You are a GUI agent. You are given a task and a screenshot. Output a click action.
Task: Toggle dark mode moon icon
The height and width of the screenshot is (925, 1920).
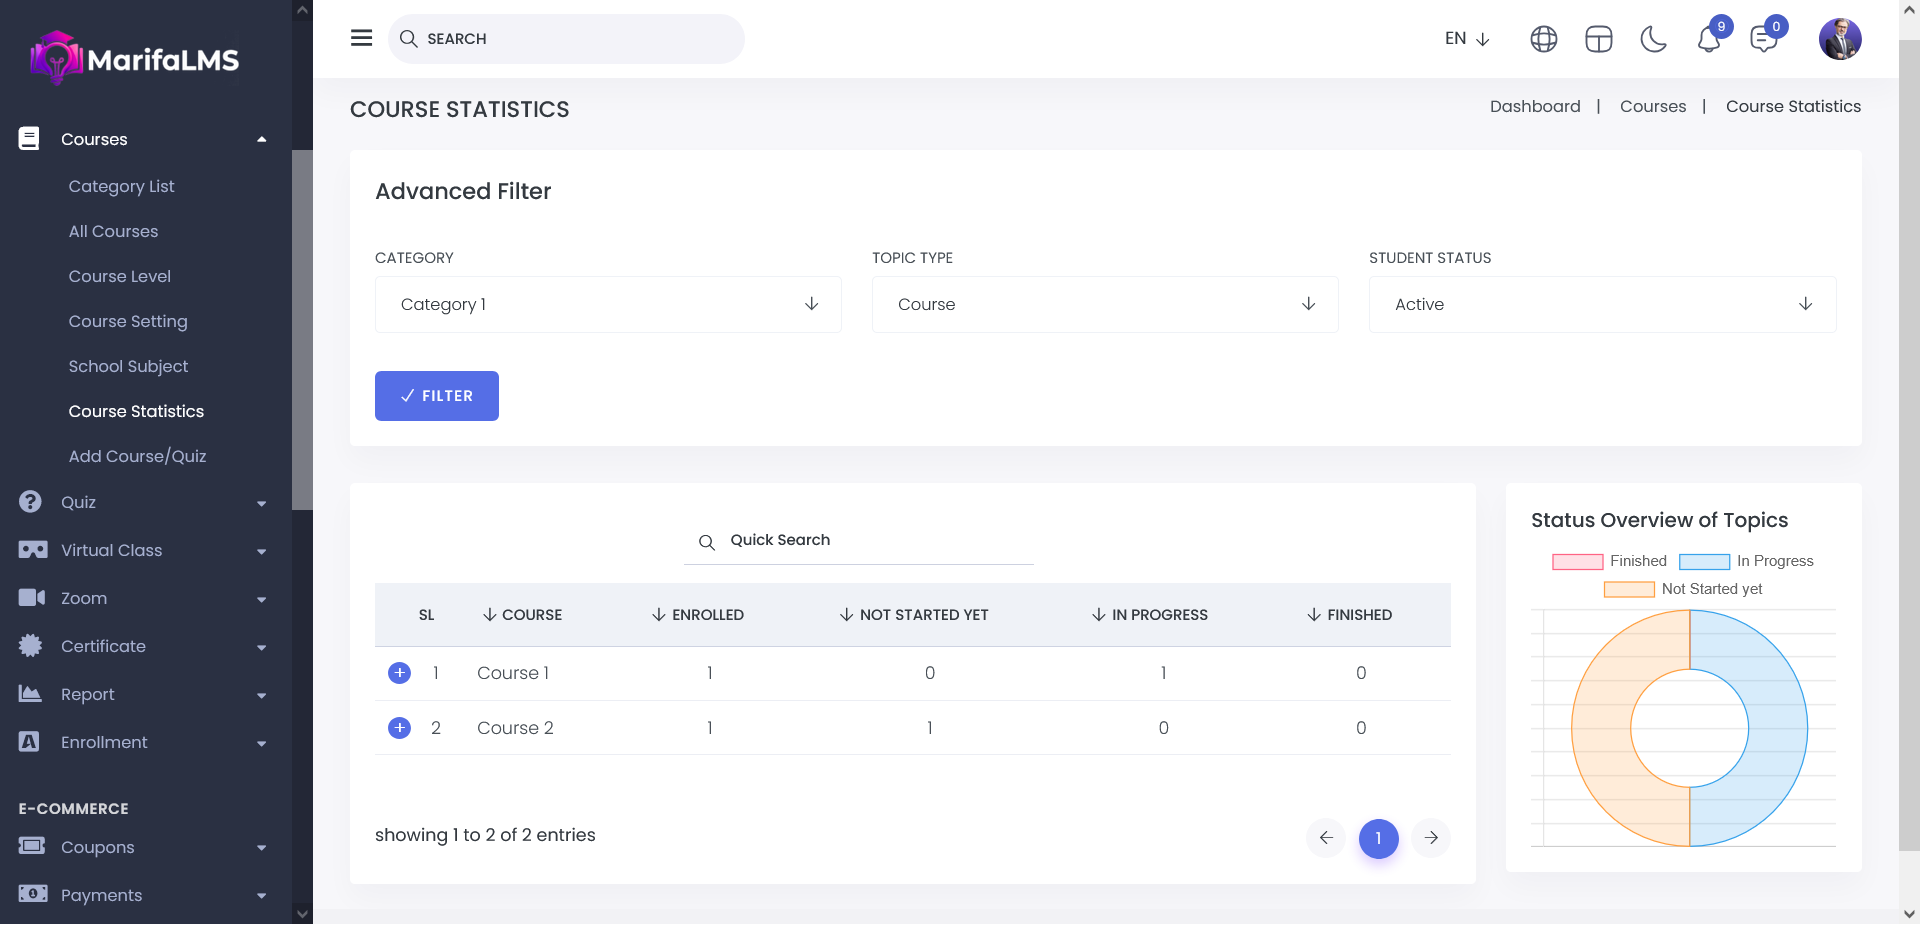[1654, 39]
